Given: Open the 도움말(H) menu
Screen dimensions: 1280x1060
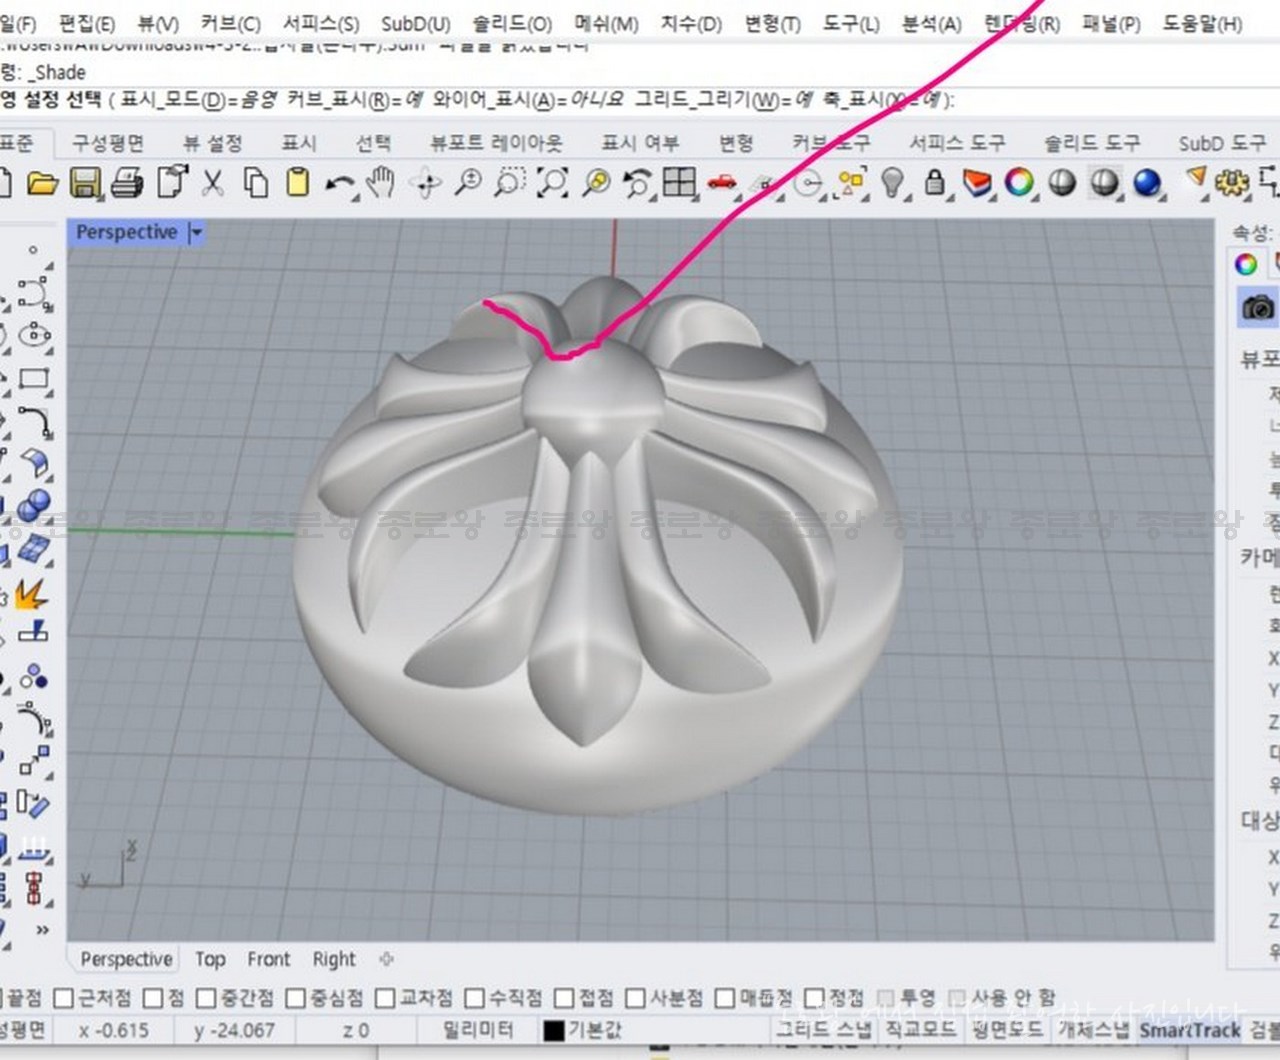Looking at the screenshot, I should (1202, 23).
